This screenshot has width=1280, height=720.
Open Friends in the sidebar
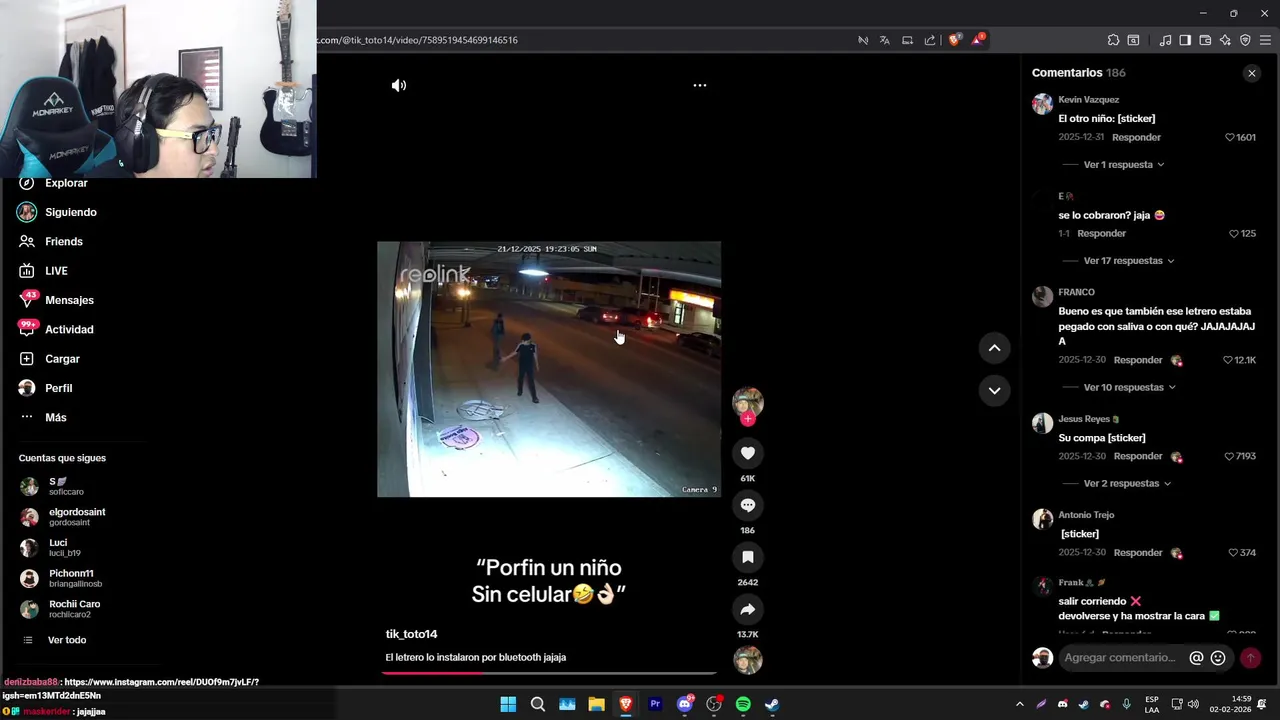pos(63,241)
